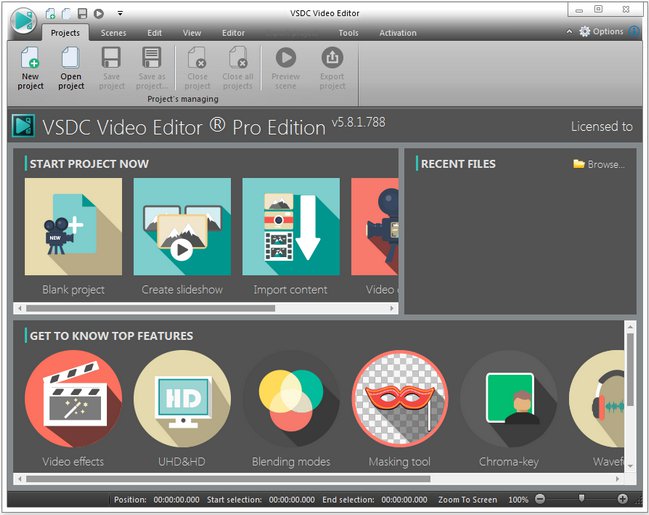Image resolution: width=649 pixels, height=515 pixels.
Task: Click the blue info icon beside Options
Action: 634,31
